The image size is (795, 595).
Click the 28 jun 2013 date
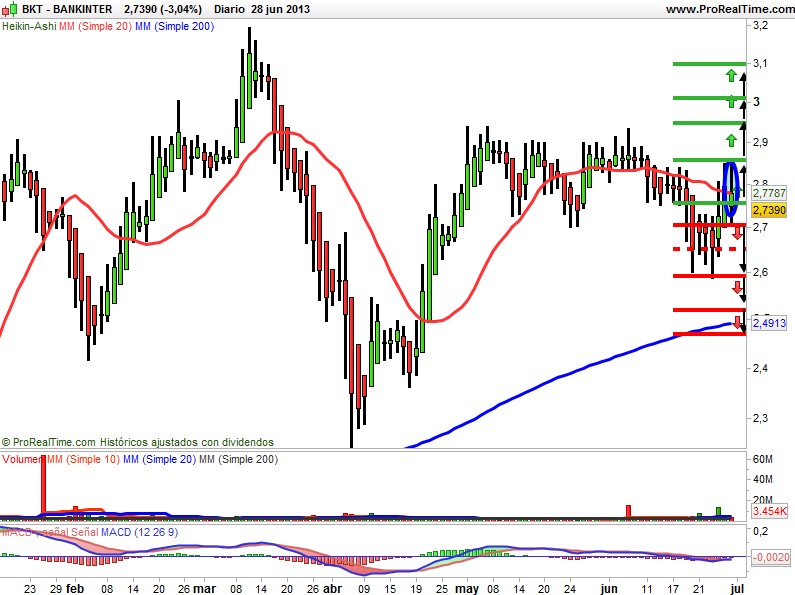(x=280, y=9)
